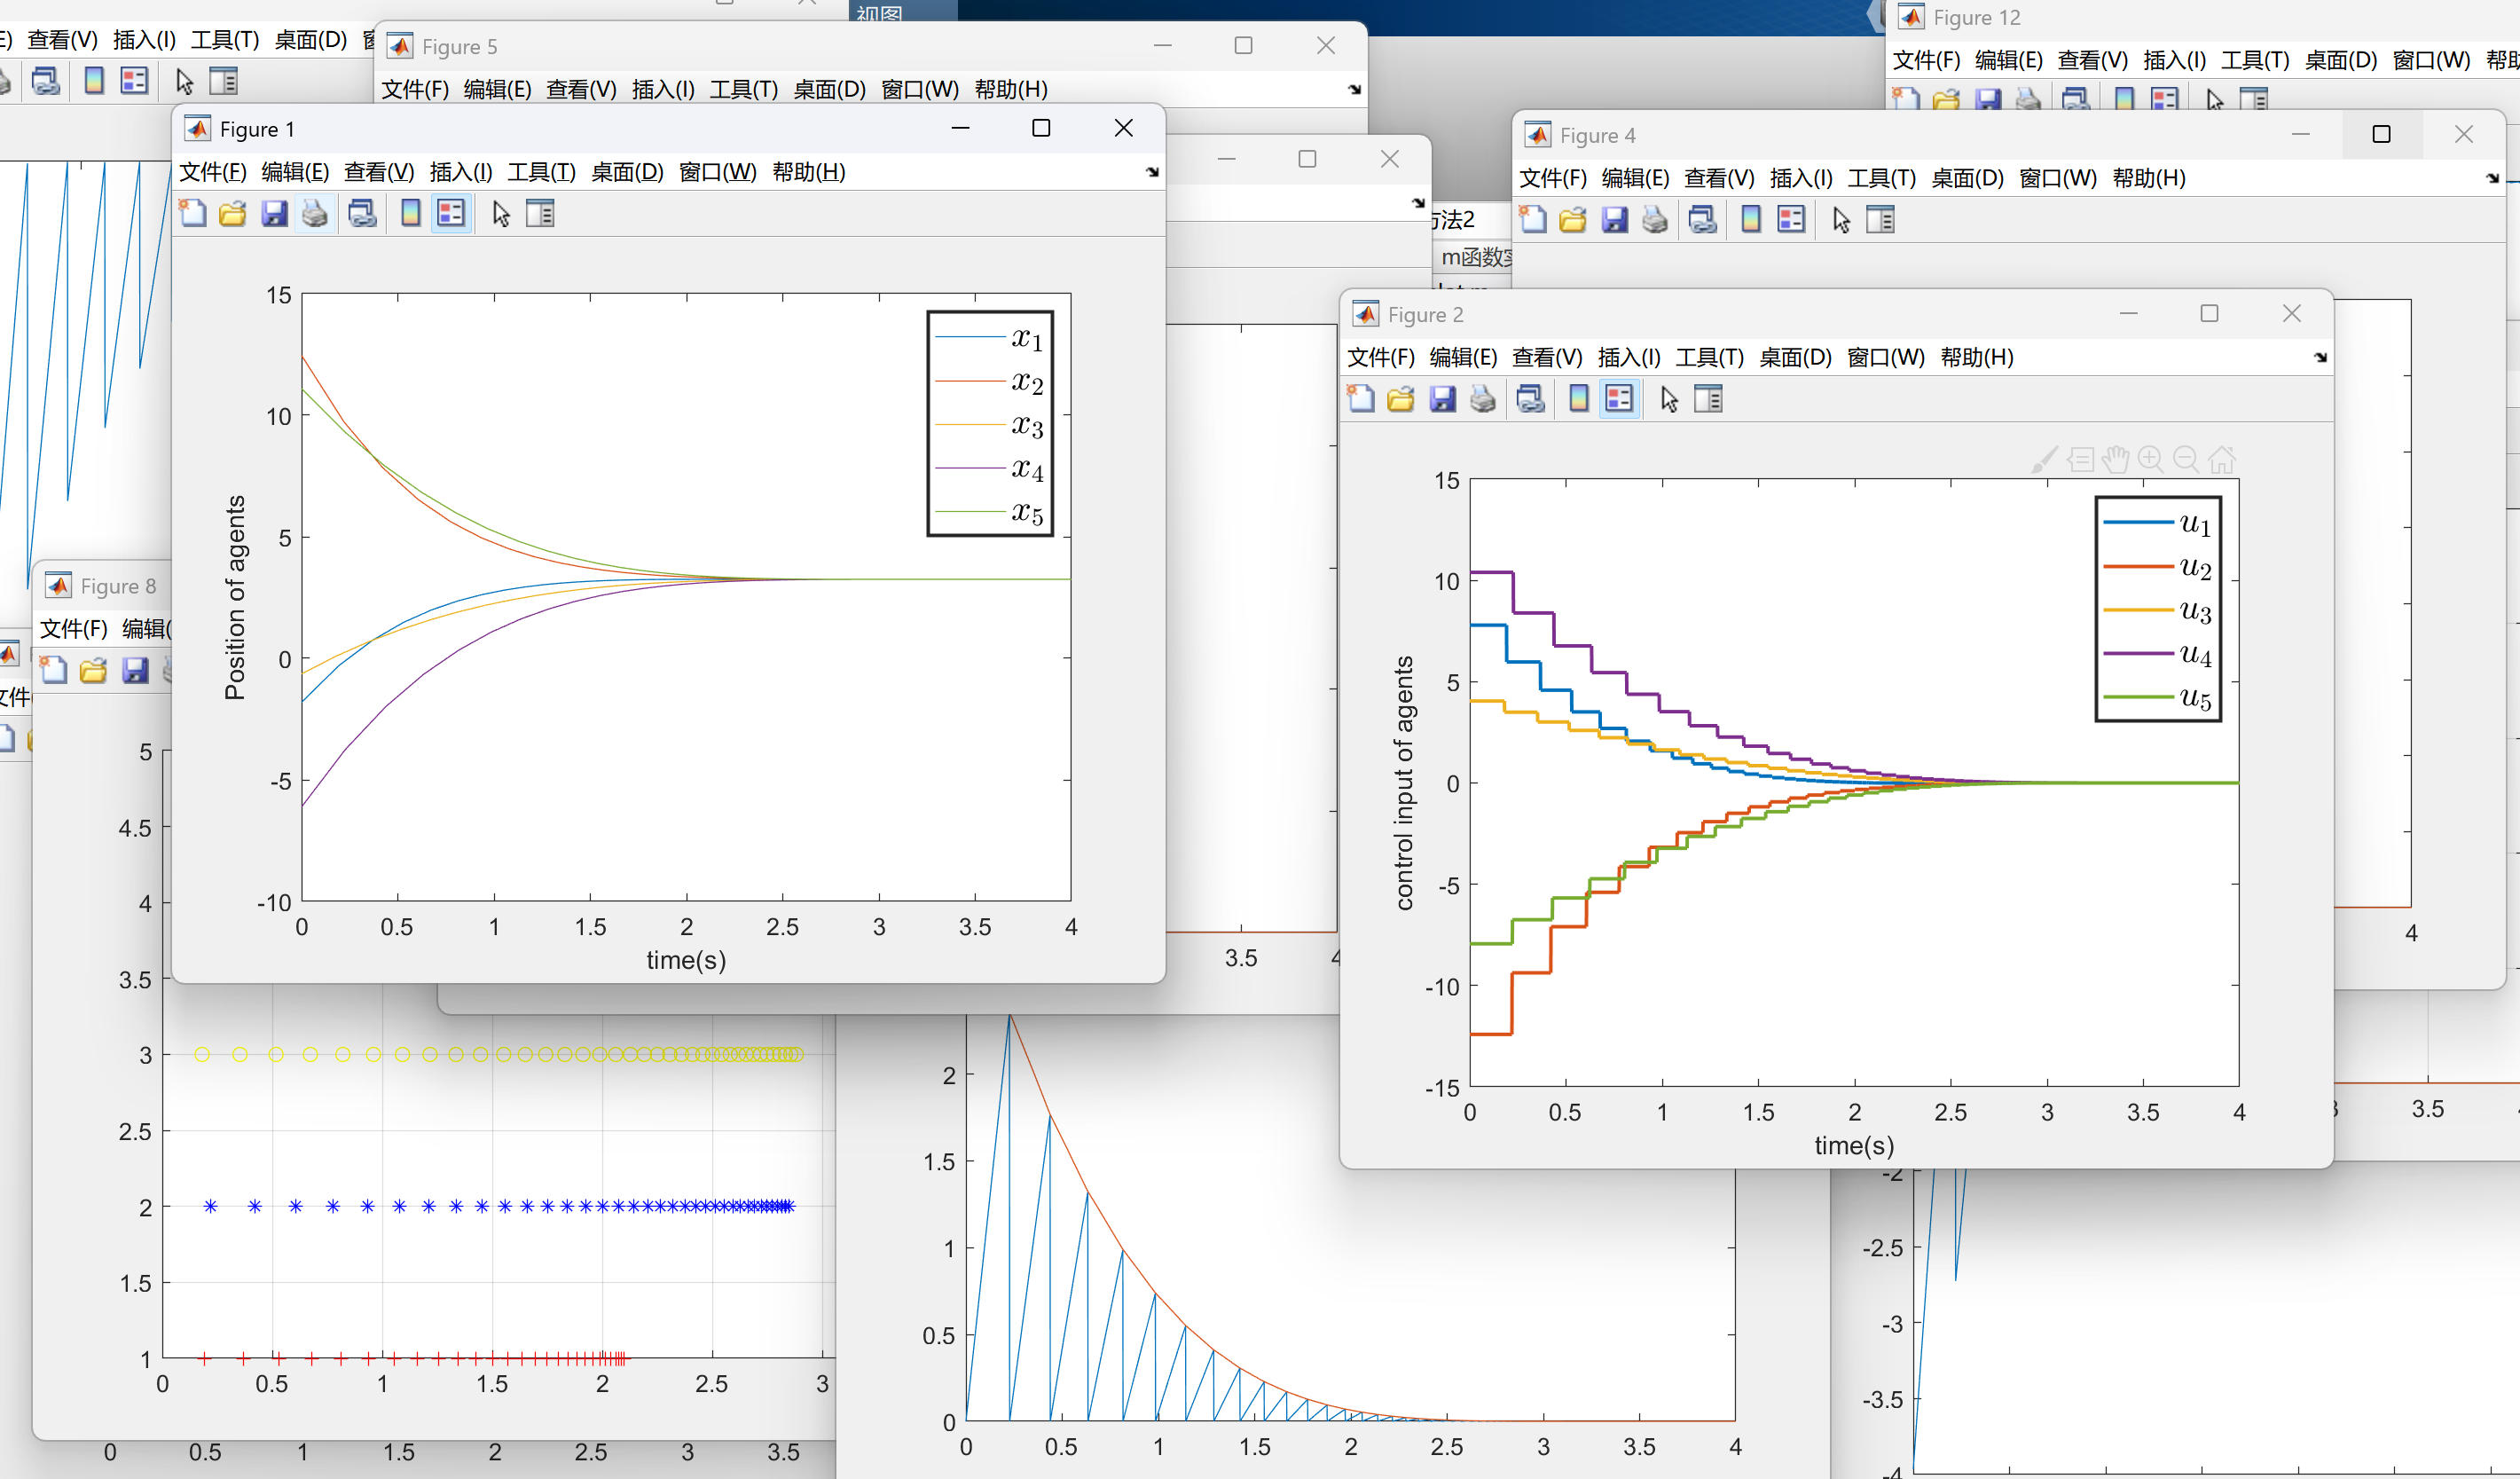2520x1479 pixels.
Task: Click dock arrow at Figure 2 menu bar right
Action: click(2320, 357)
